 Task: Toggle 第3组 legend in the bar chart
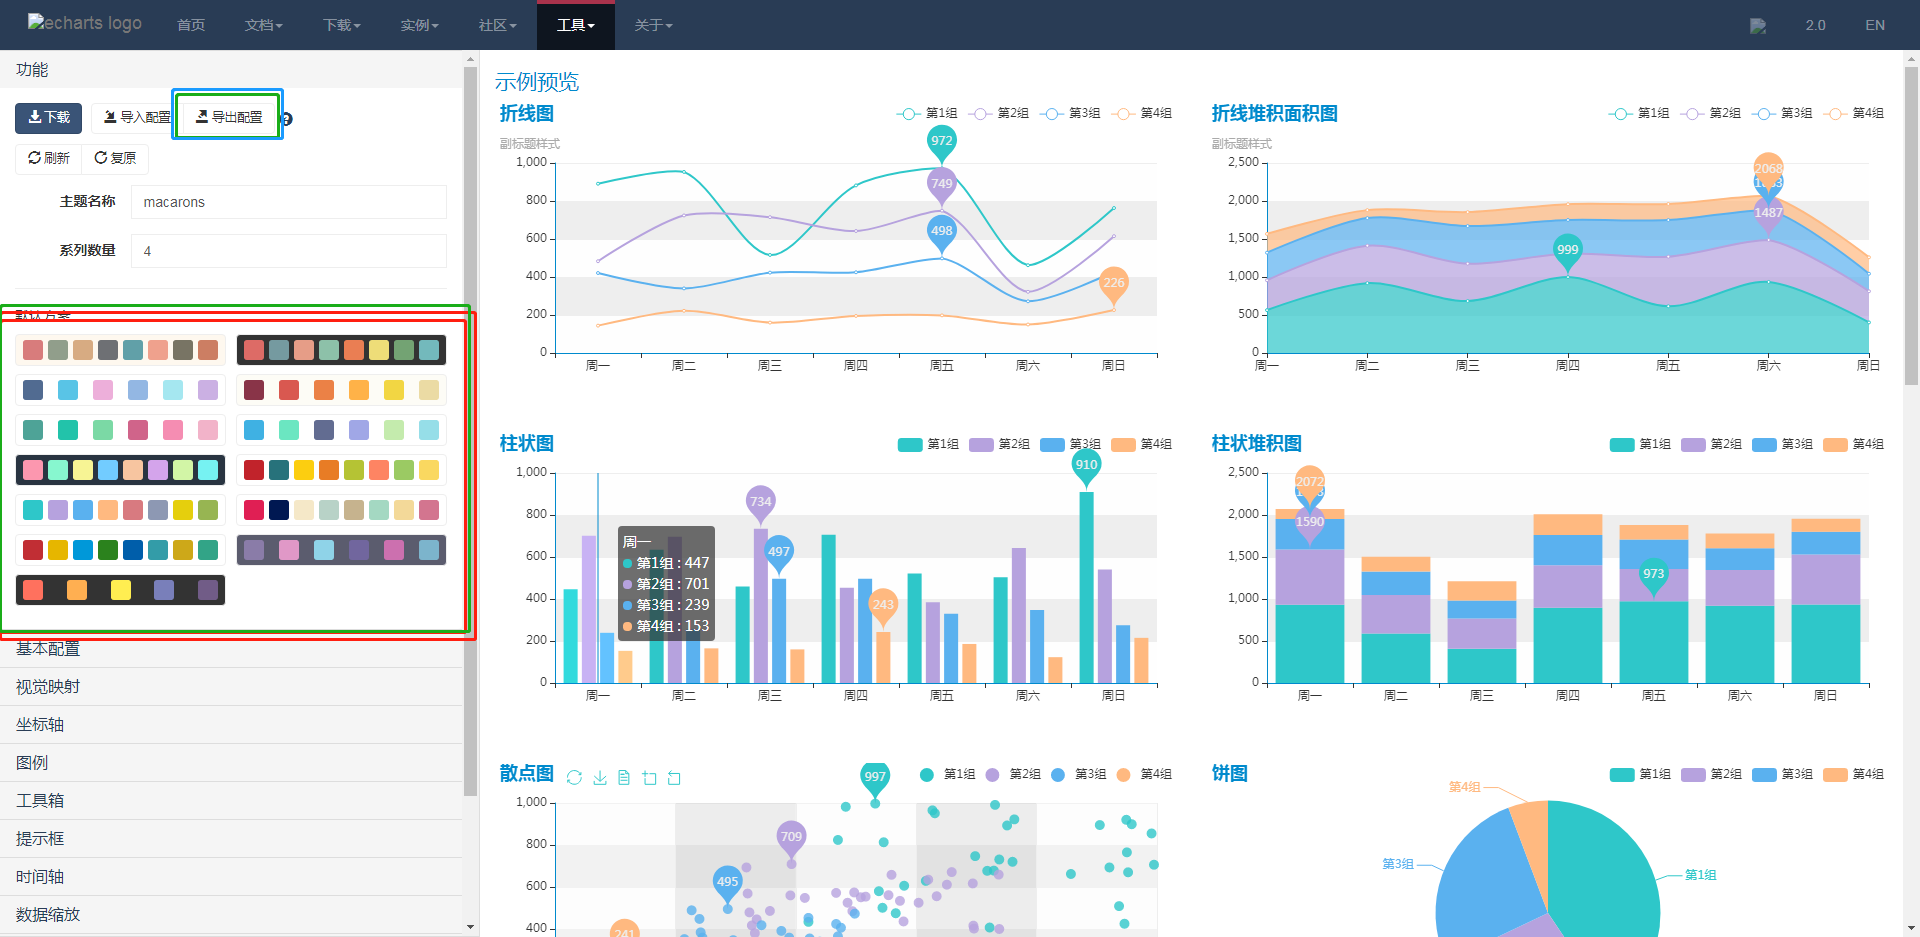click(x=1070, y=444)
